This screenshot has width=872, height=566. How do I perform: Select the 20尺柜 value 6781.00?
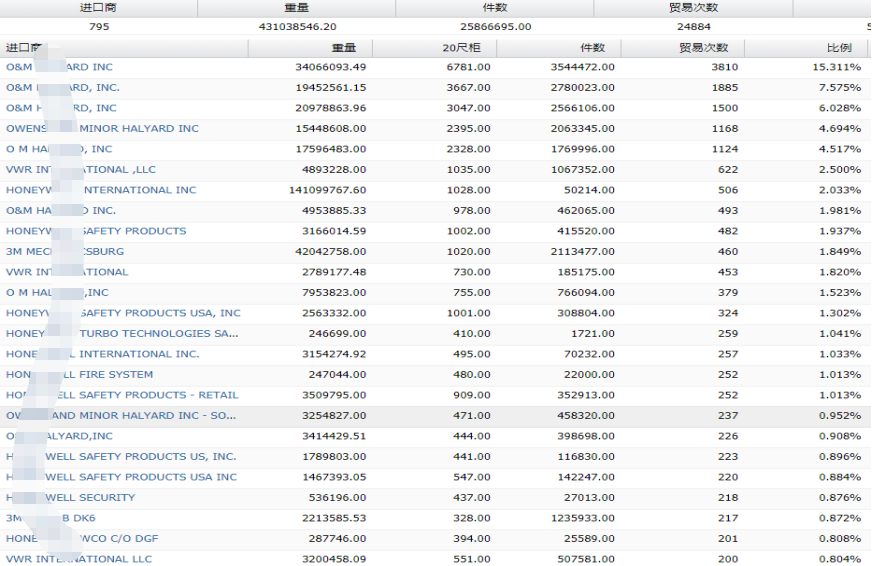coord(468,67)
